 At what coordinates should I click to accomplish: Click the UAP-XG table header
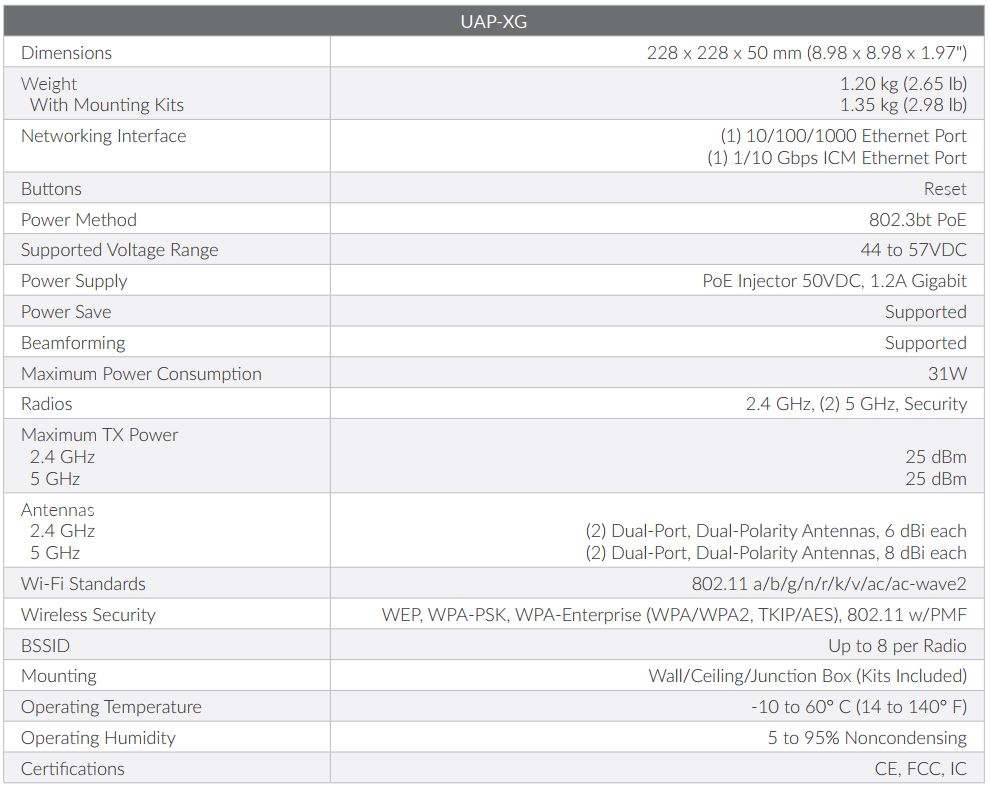(494, 21)
